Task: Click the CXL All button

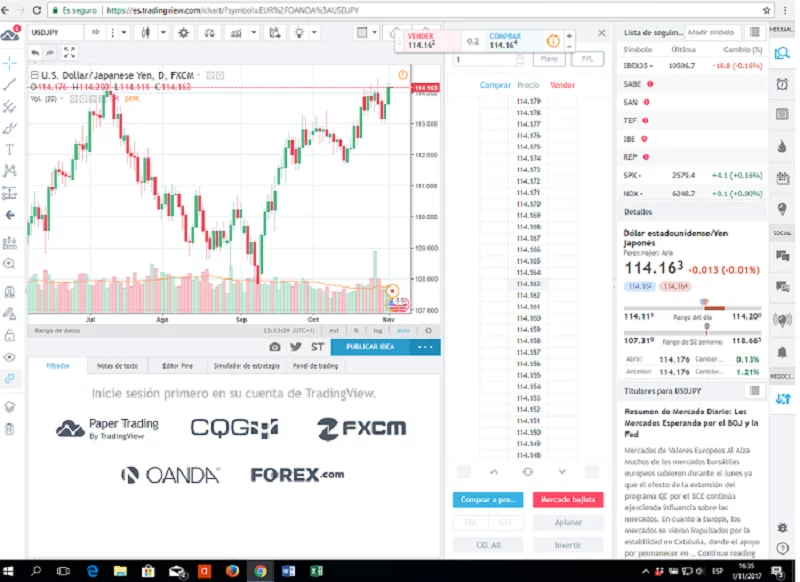Action: [x=488, y=545]
